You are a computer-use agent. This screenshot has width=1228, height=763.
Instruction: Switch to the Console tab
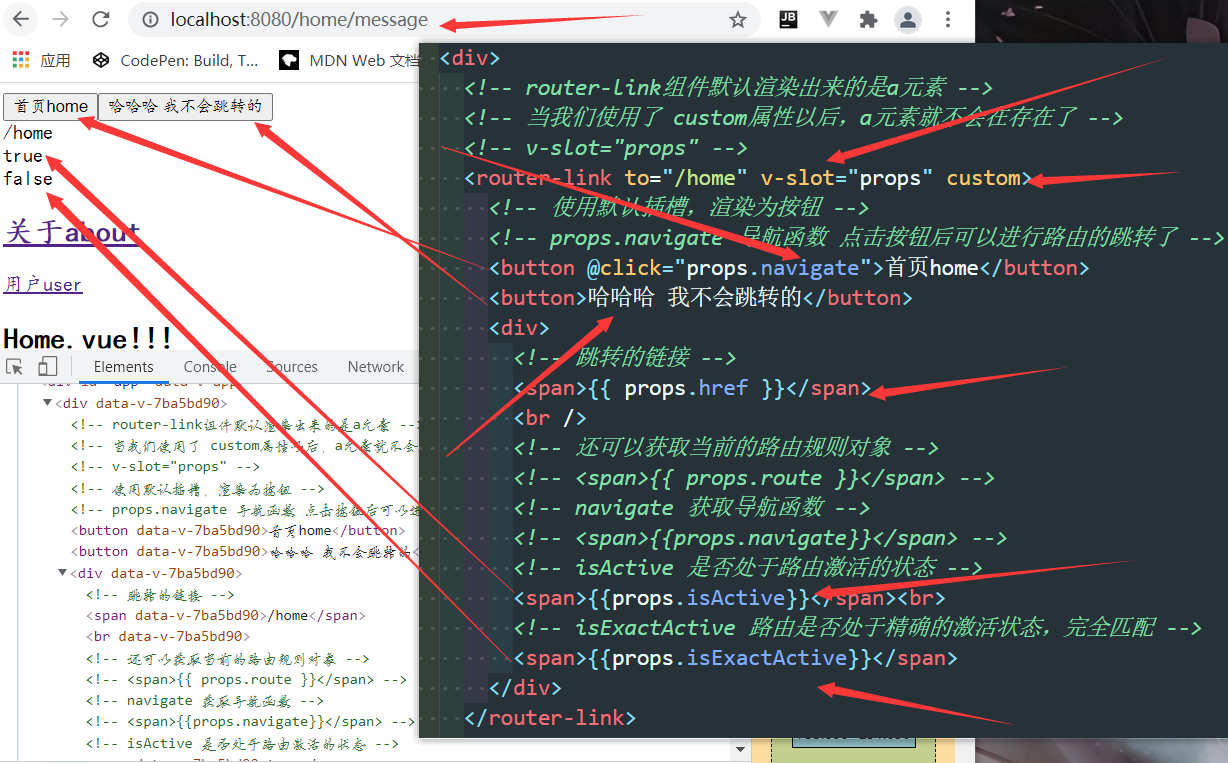coord(210,367)
